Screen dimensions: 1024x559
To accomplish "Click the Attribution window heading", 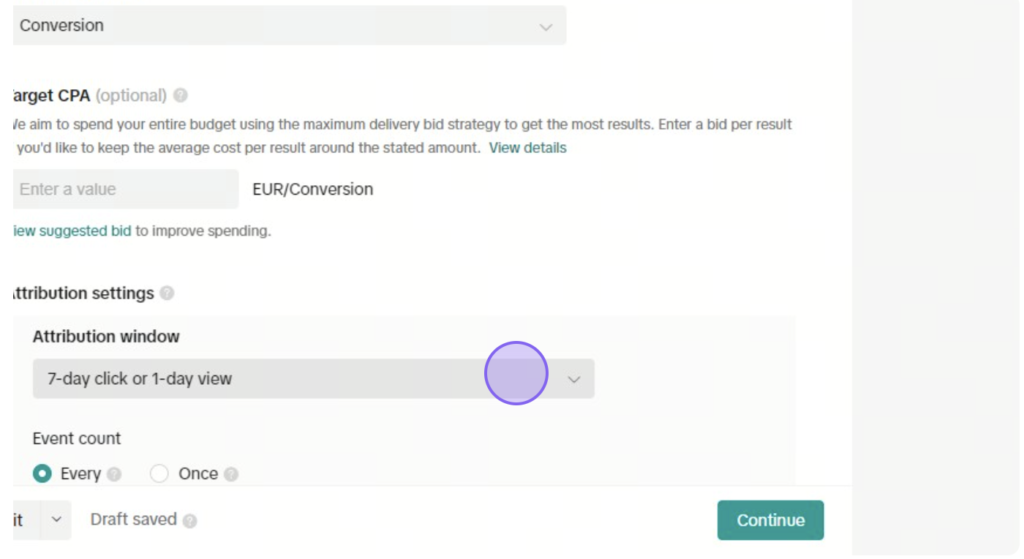I will pyautogui.click(x=106, y=336).
